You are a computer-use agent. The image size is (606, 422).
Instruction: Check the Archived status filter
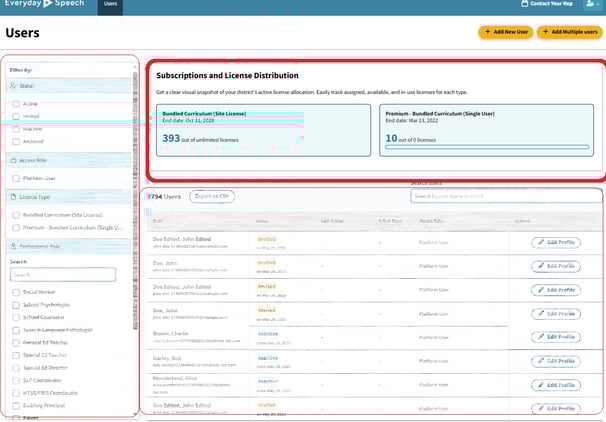pyautogui.click(x=16, y=141)
